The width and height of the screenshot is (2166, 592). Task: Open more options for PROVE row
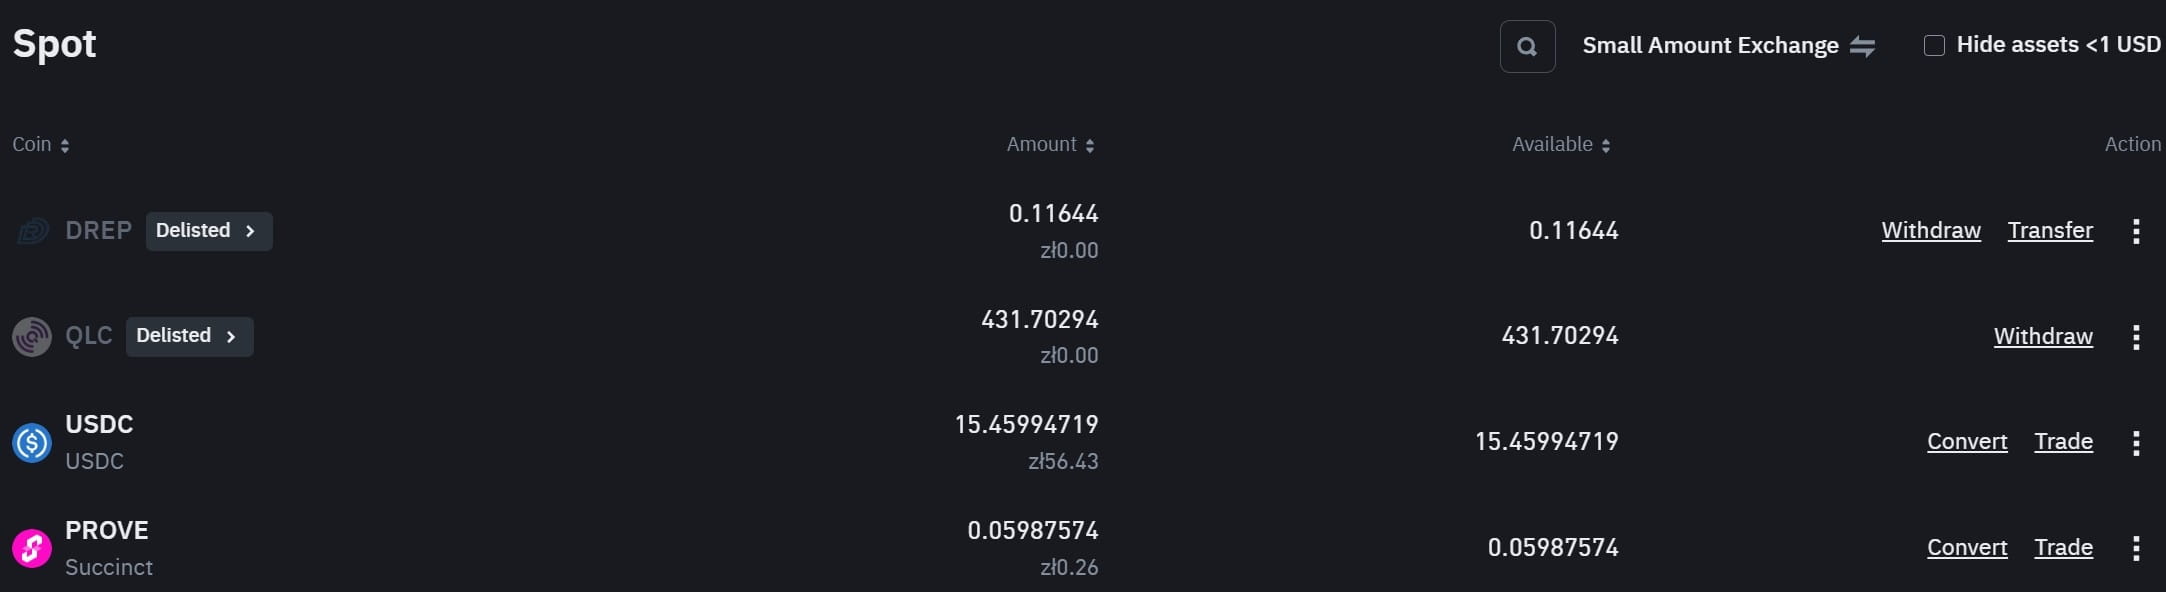(x=2136, y=548)
